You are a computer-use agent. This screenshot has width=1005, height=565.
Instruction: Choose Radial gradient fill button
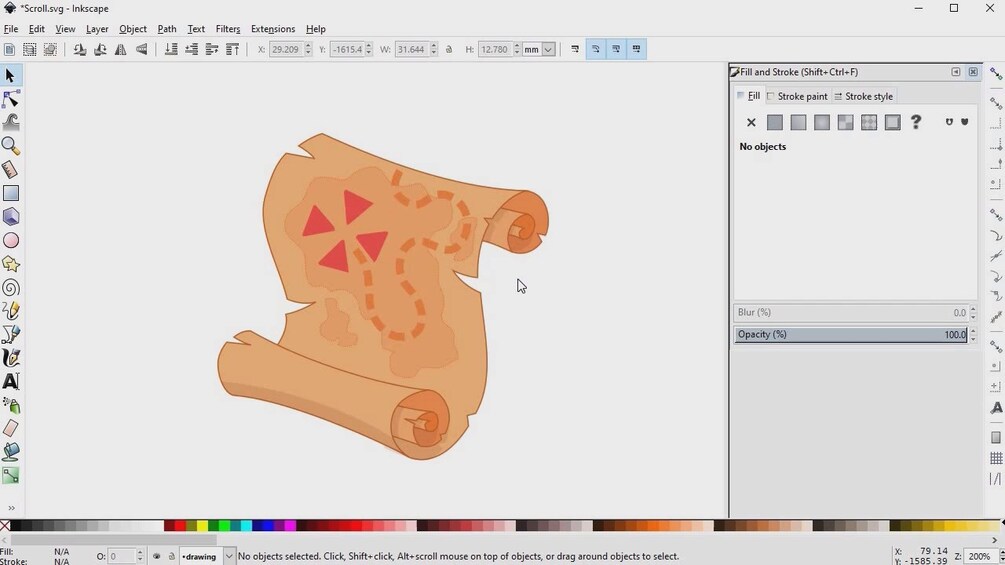822,122
